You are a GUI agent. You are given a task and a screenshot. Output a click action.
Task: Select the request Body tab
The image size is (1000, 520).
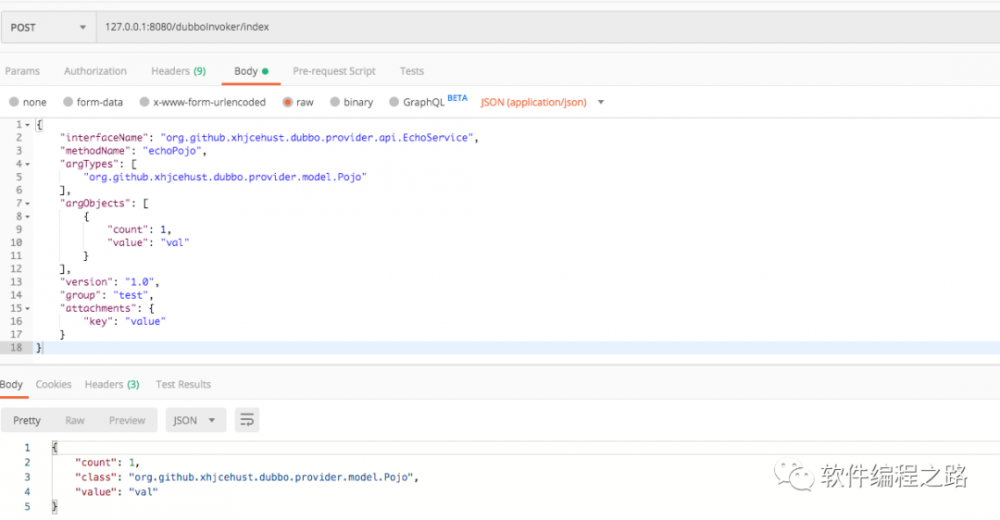(251, 71)
